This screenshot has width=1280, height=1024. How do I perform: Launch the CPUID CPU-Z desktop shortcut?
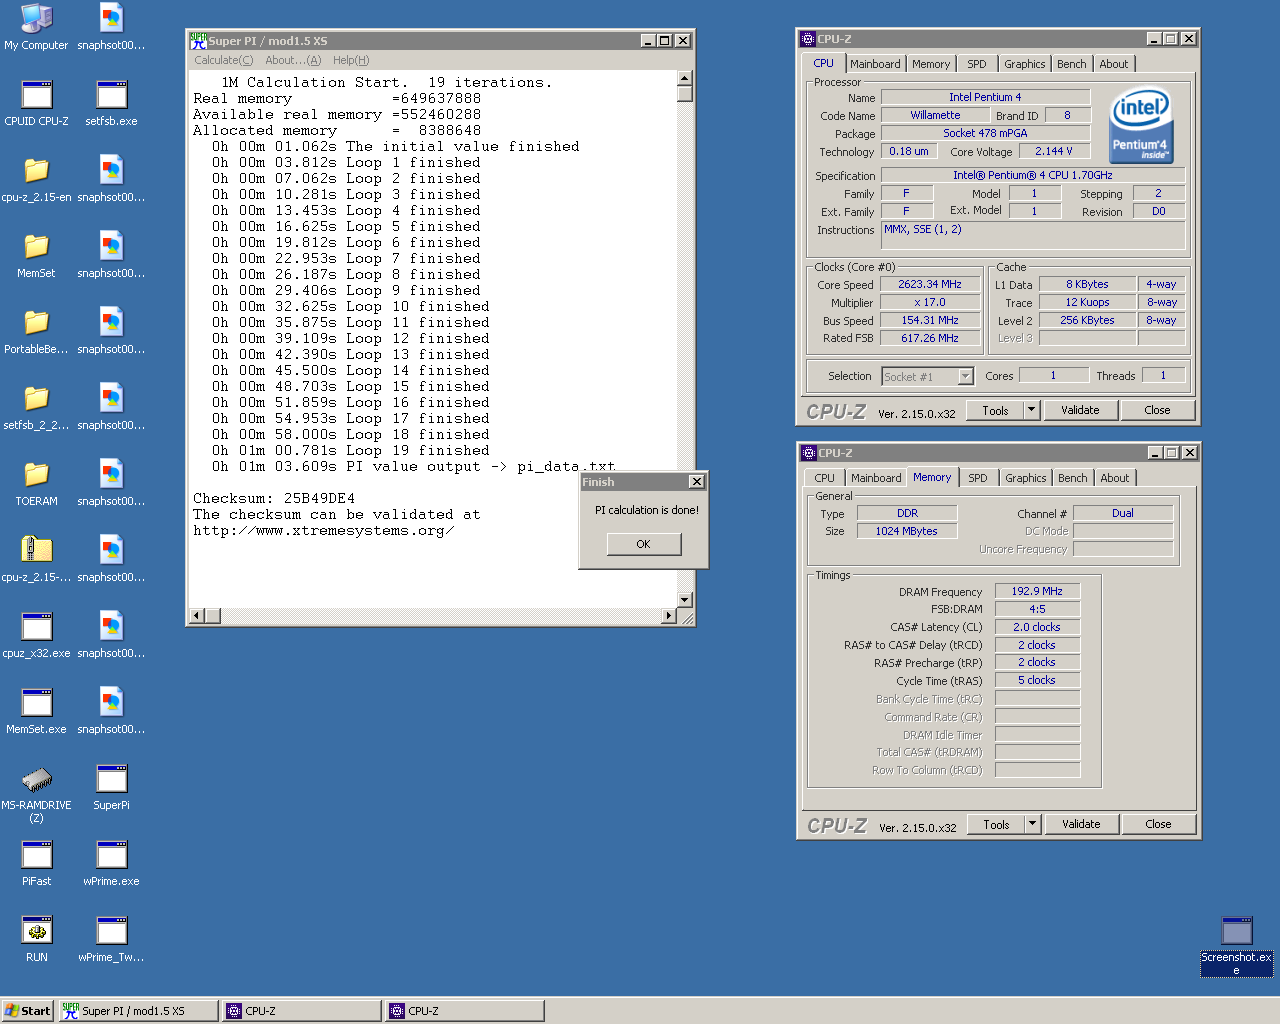(x=36, y=103)
